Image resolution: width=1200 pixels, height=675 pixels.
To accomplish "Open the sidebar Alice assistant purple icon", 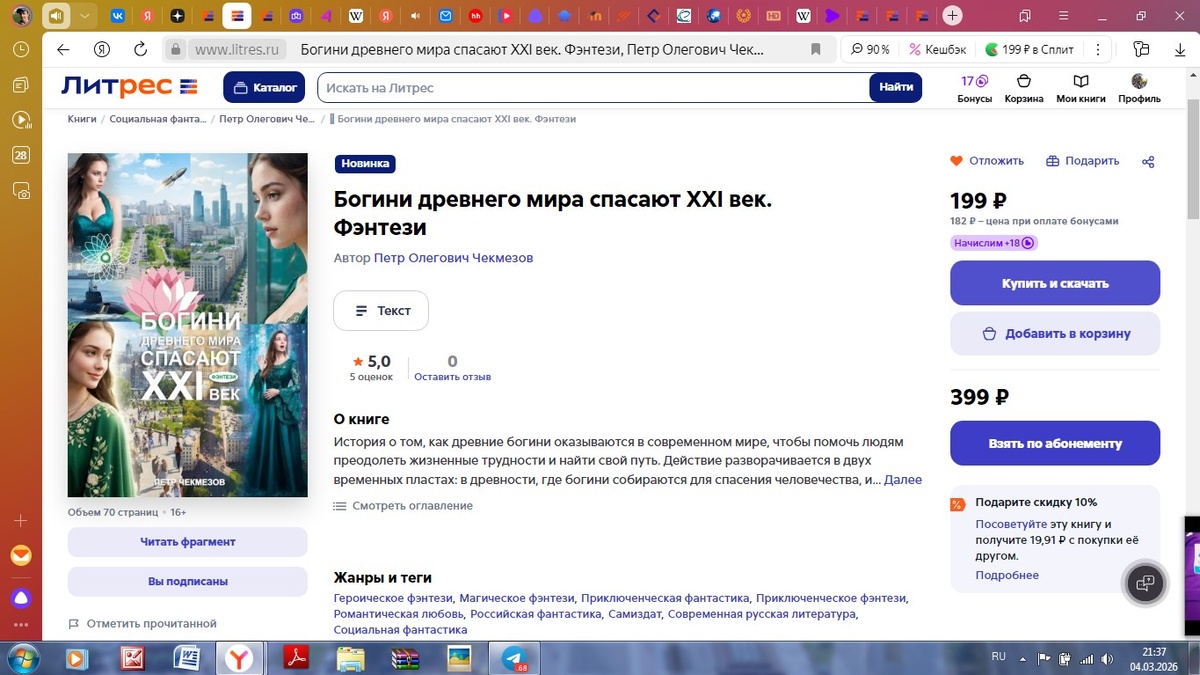I will (x=21, y=599).
